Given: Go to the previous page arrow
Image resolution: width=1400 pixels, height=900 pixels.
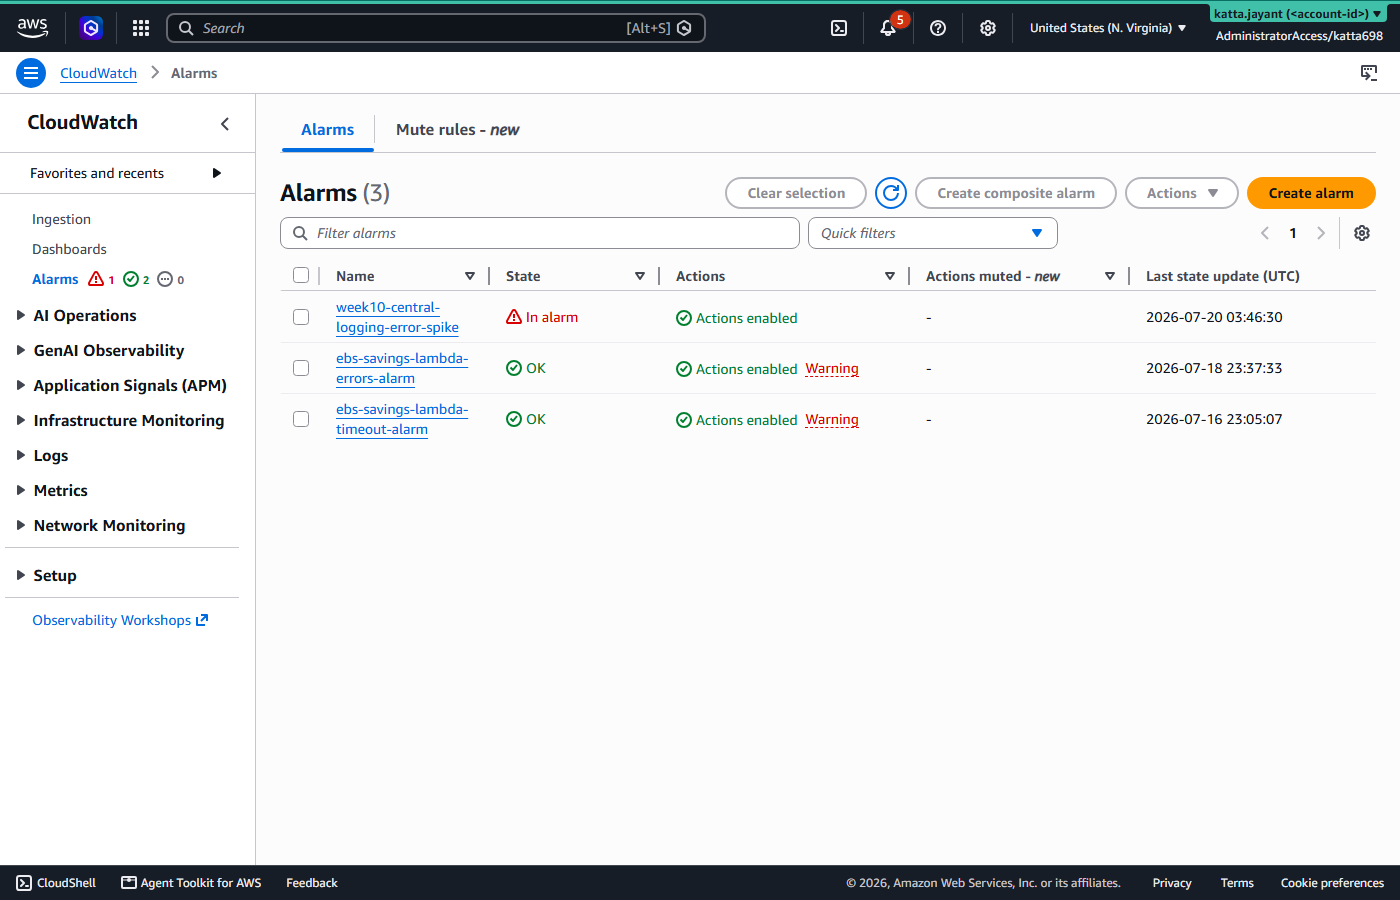Looking at the screenshot, I should point(1265,233).
